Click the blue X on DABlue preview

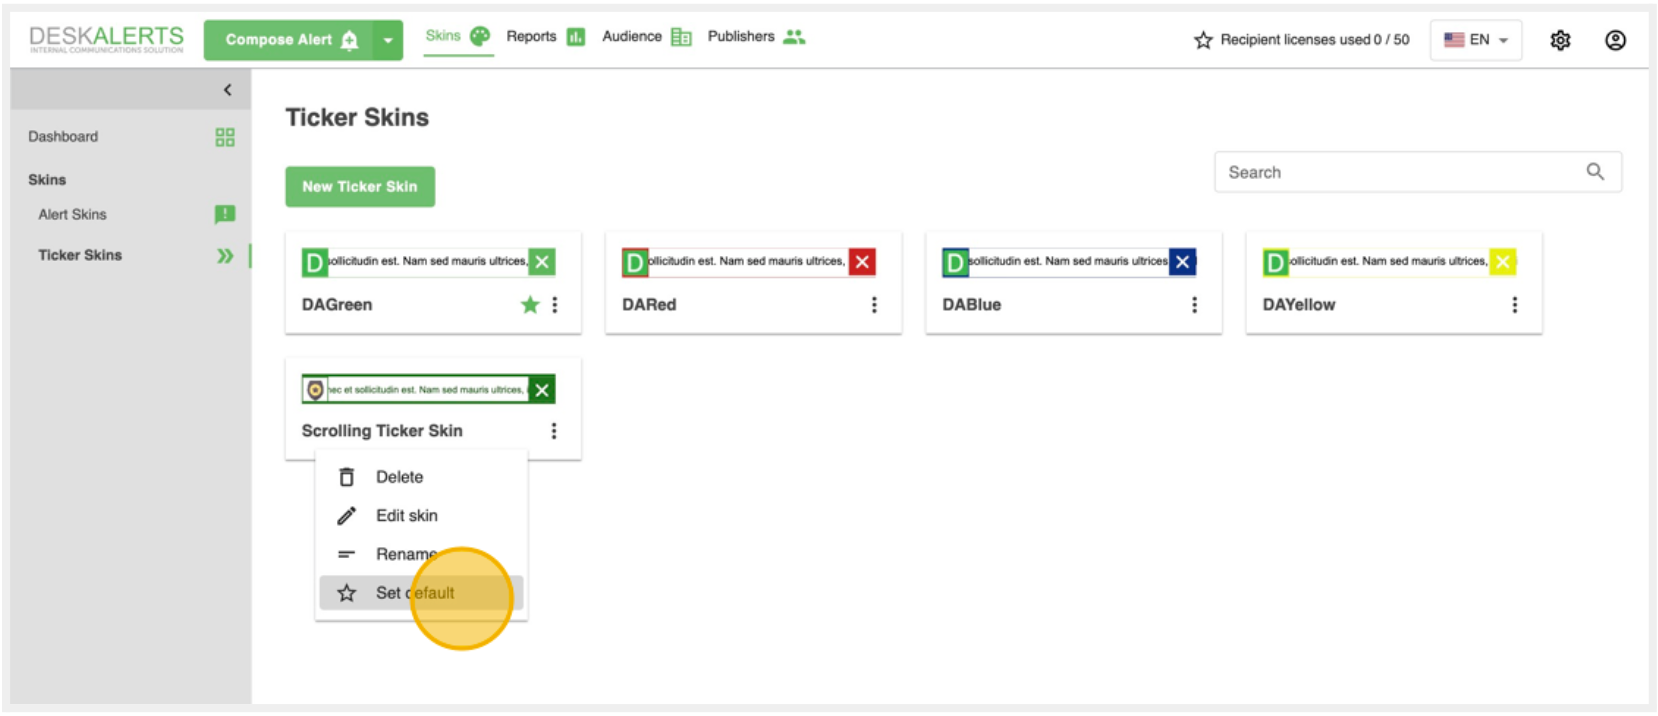click(1183, 262)
